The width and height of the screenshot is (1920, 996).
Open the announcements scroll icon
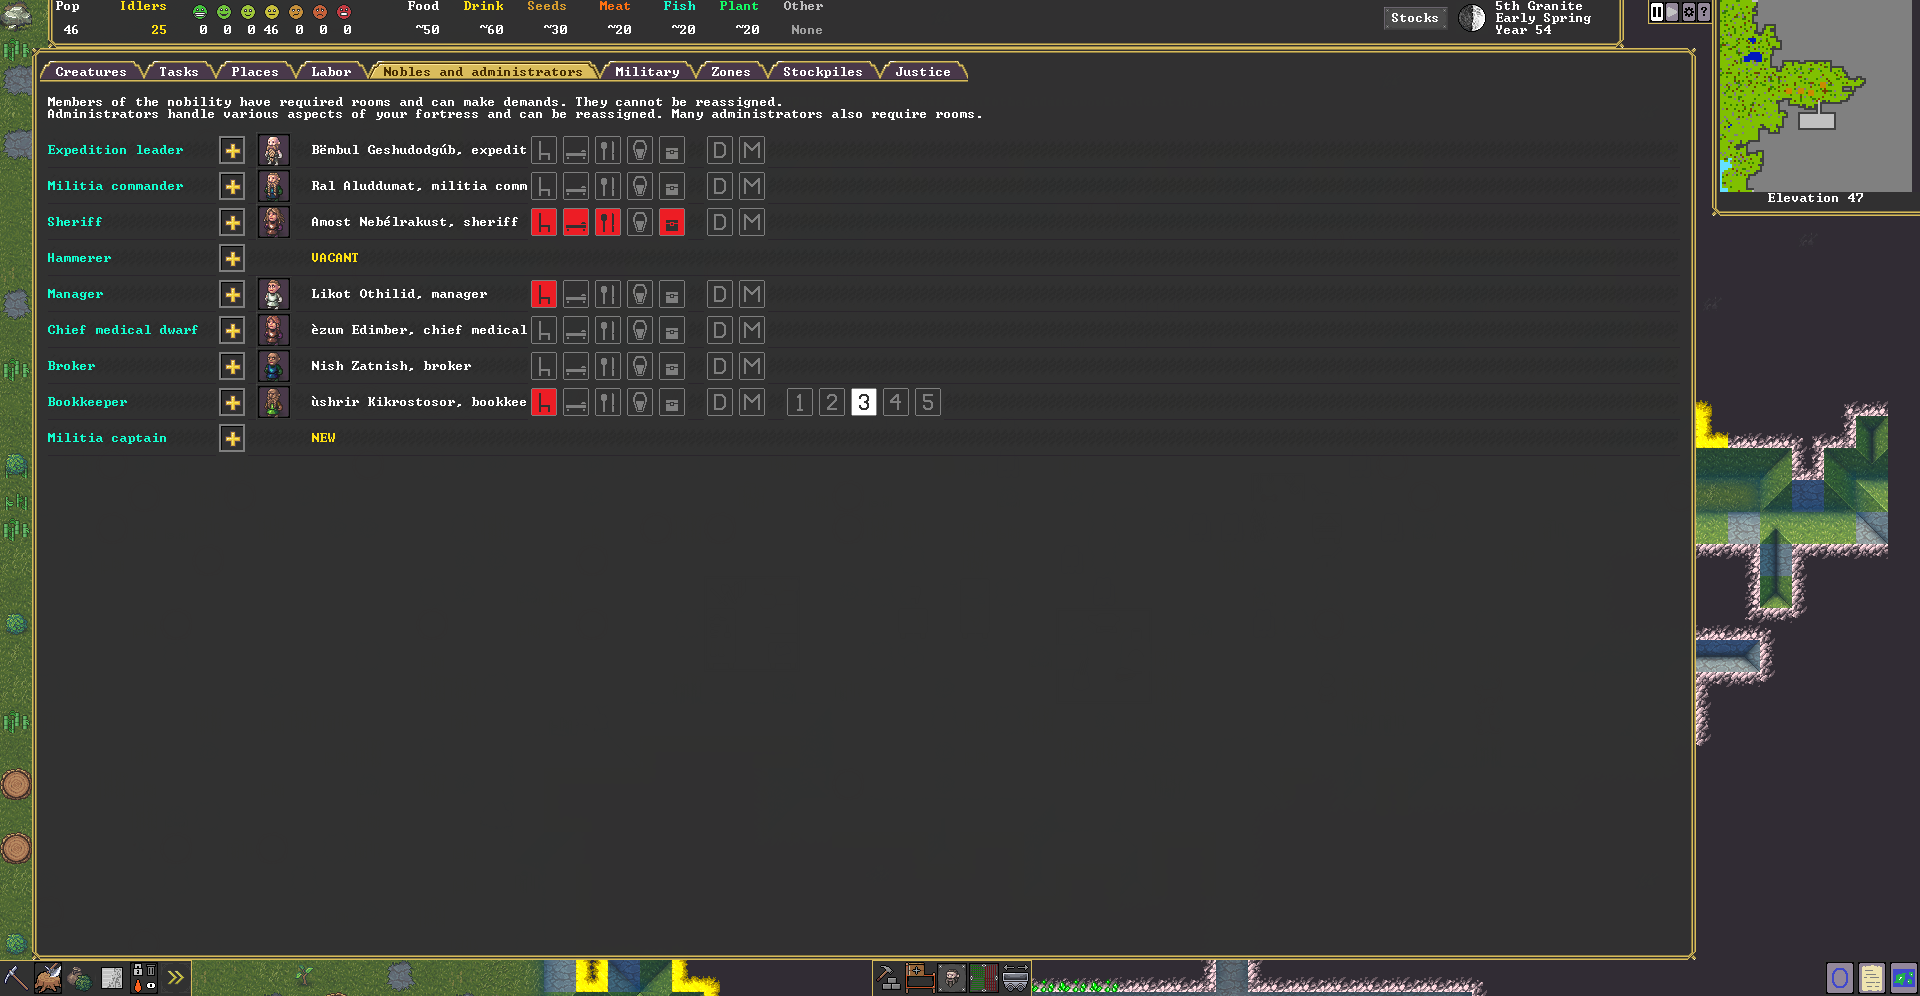1871,977
